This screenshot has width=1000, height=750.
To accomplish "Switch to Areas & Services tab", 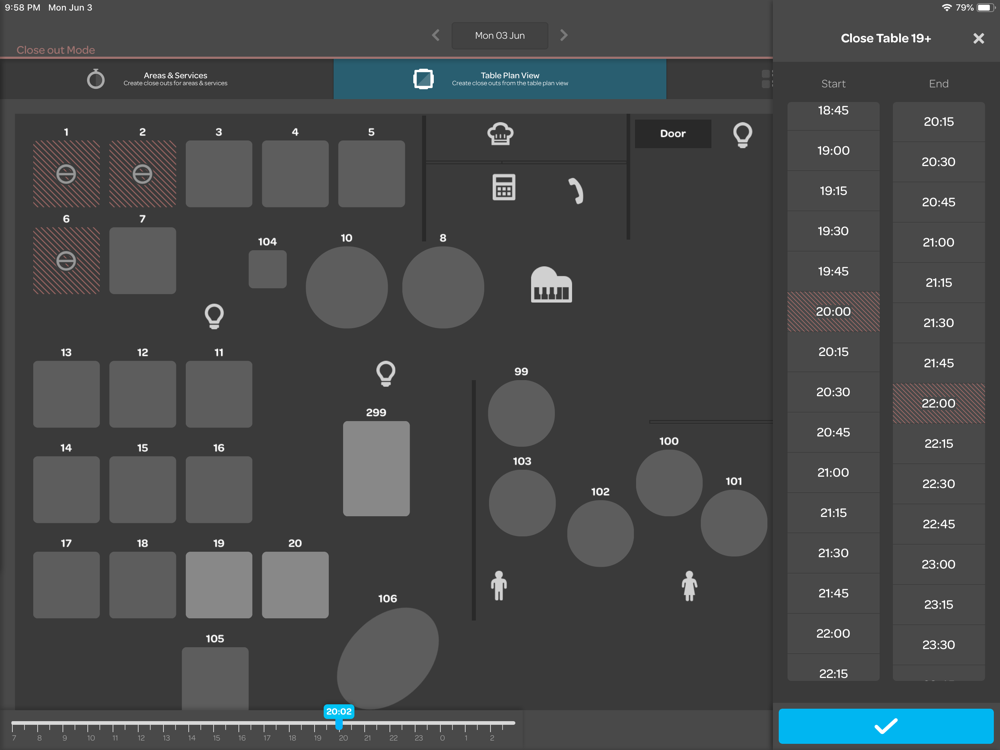I will tap(167, 79).
